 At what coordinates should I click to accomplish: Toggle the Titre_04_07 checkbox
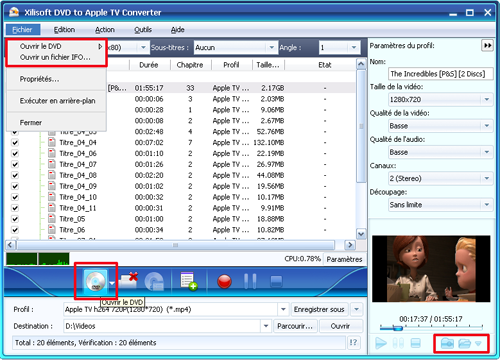(15, 164)
